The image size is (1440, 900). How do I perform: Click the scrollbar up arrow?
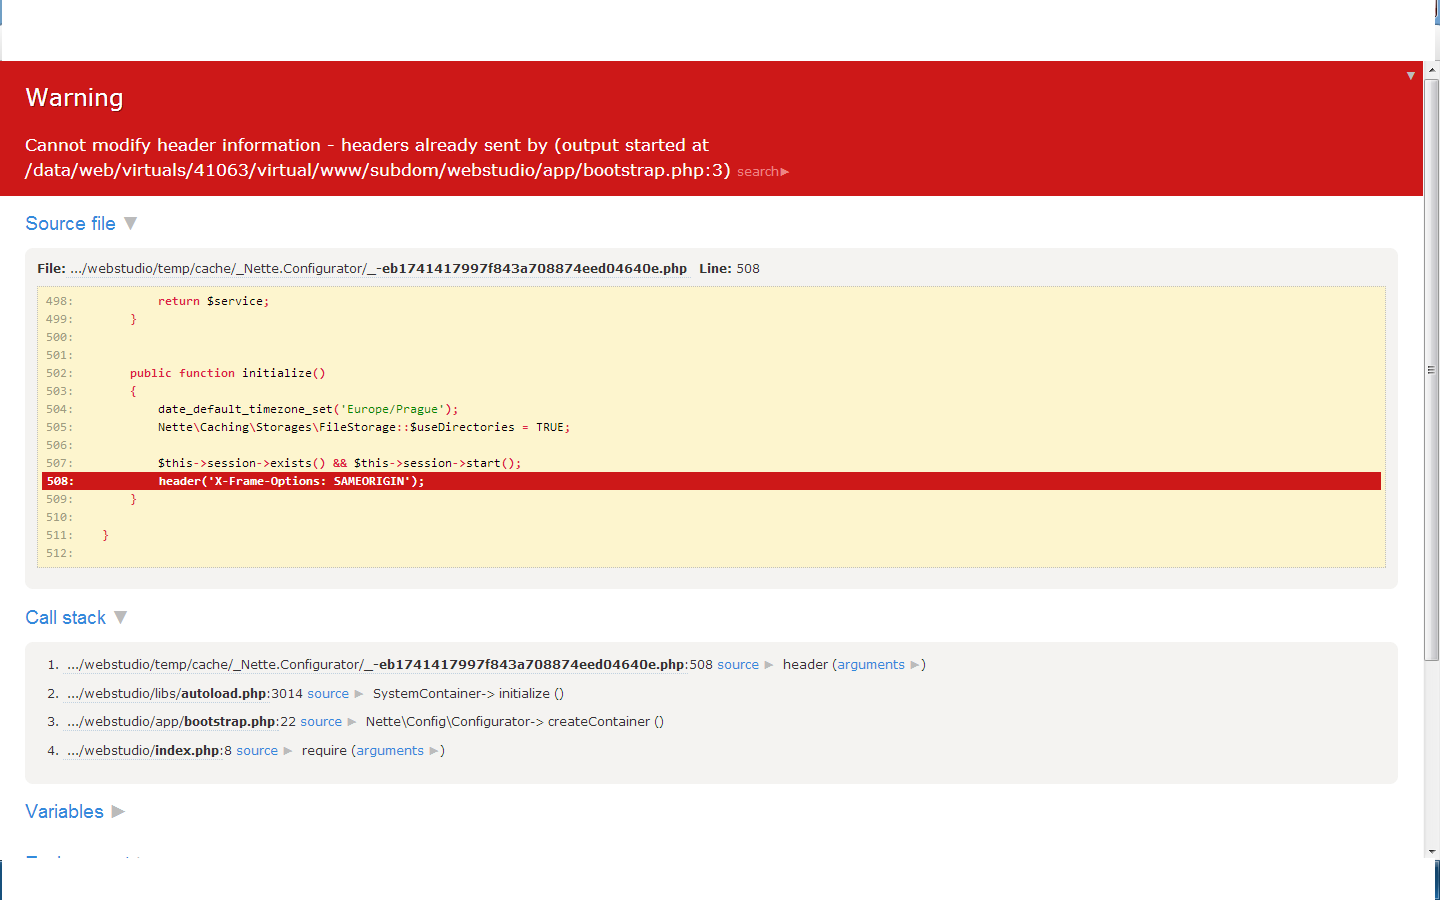pos(1431,70)
